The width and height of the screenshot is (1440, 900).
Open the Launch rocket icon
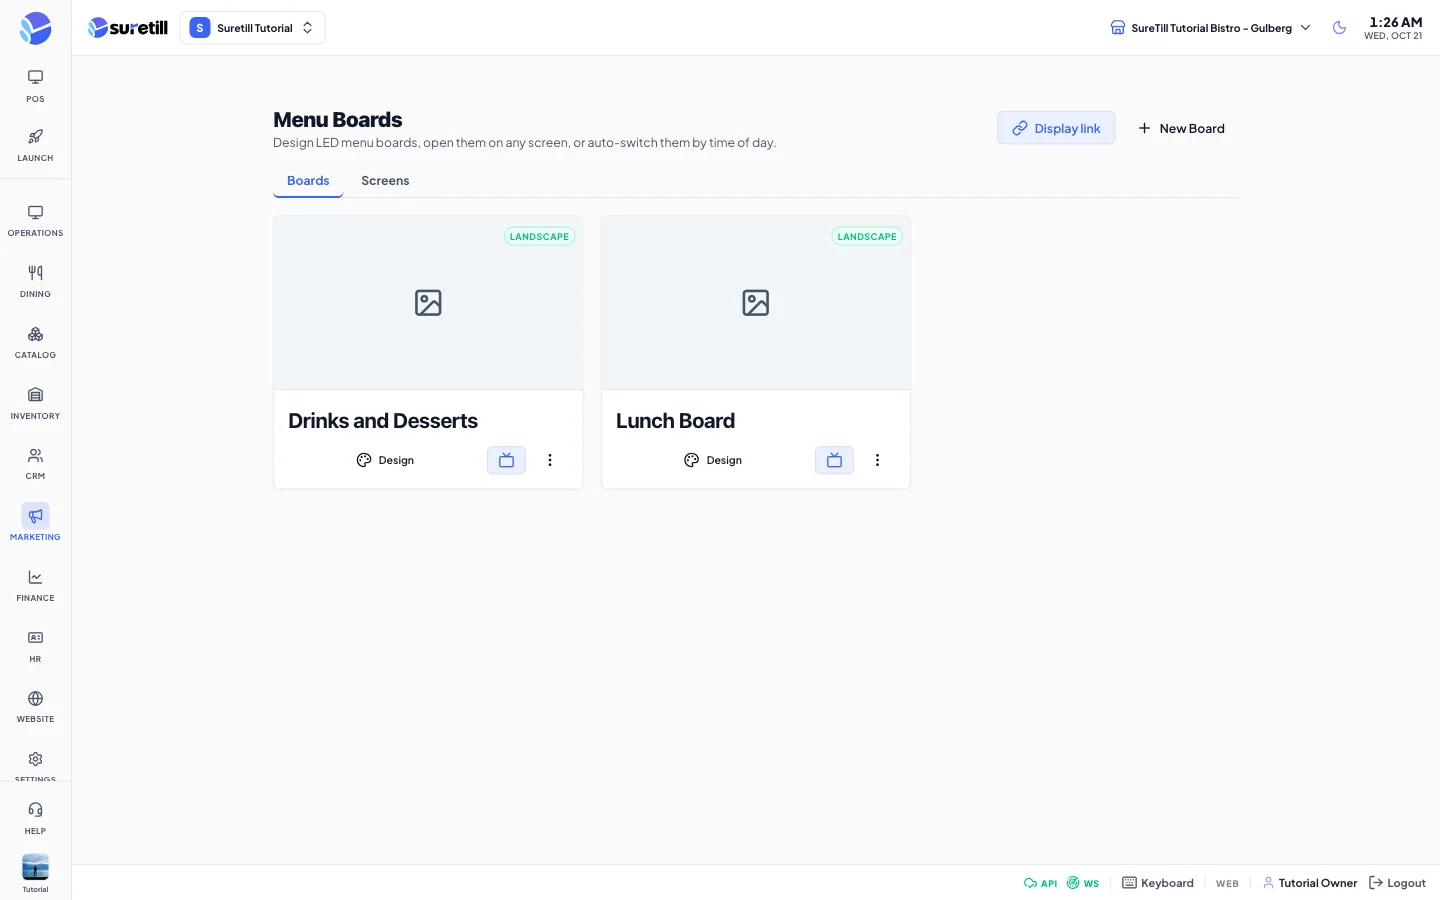[x=35, y=137]
